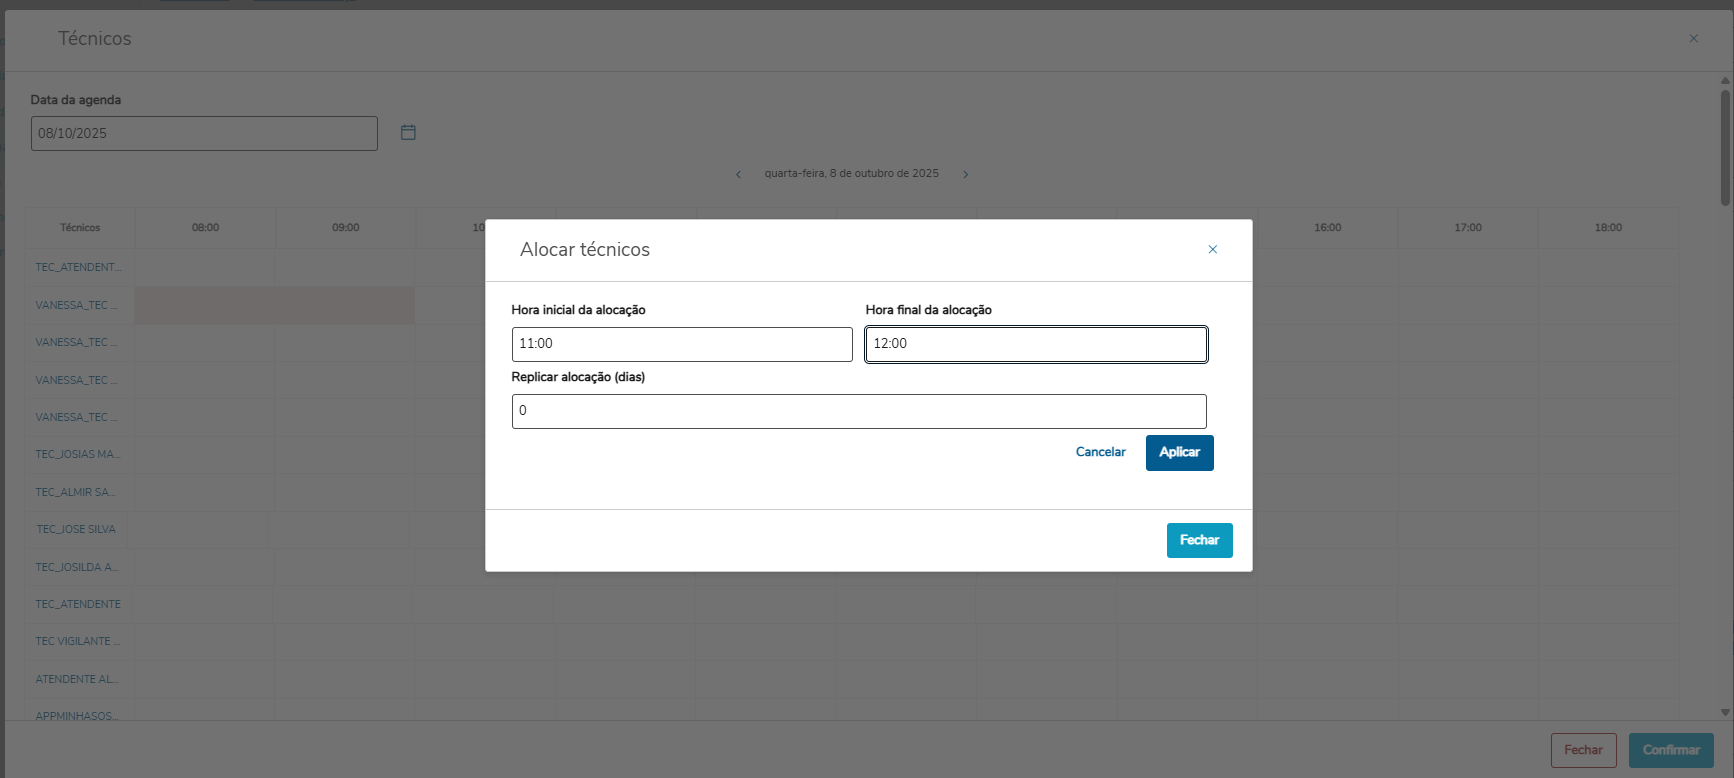Close the Técnicos window with X
Image resolution: width=1734 pixels, height=778 pixels.
tap(1693, 38)
